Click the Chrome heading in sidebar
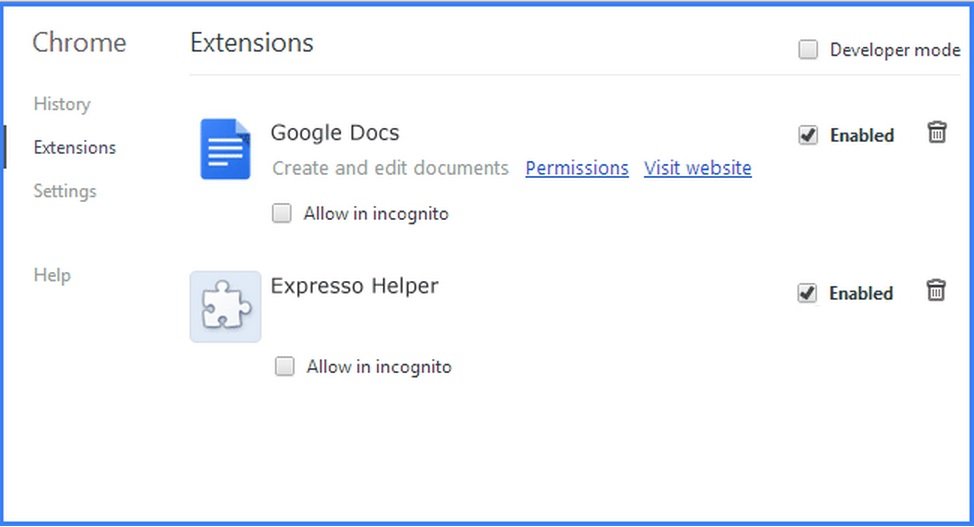Screen dimensions: 974x527 click(79, 42)
